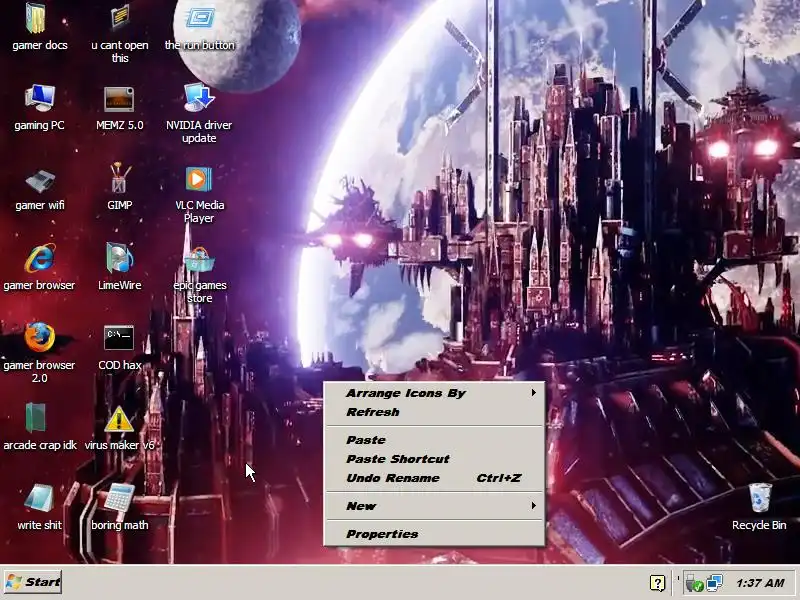Viewport: 800px width, 600px height.
Task: Select the 'gamer browser 2.0' Firefox icon
Action: tap(40, 337)
